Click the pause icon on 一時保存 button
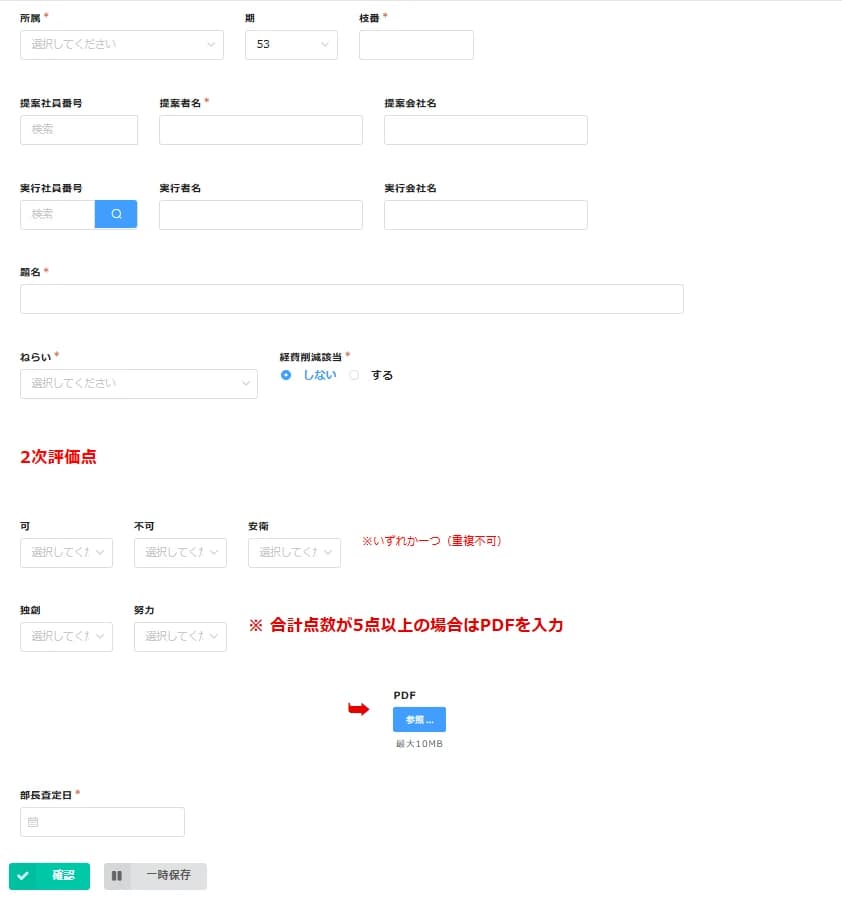The image size is (842, 909). point(117,875)
